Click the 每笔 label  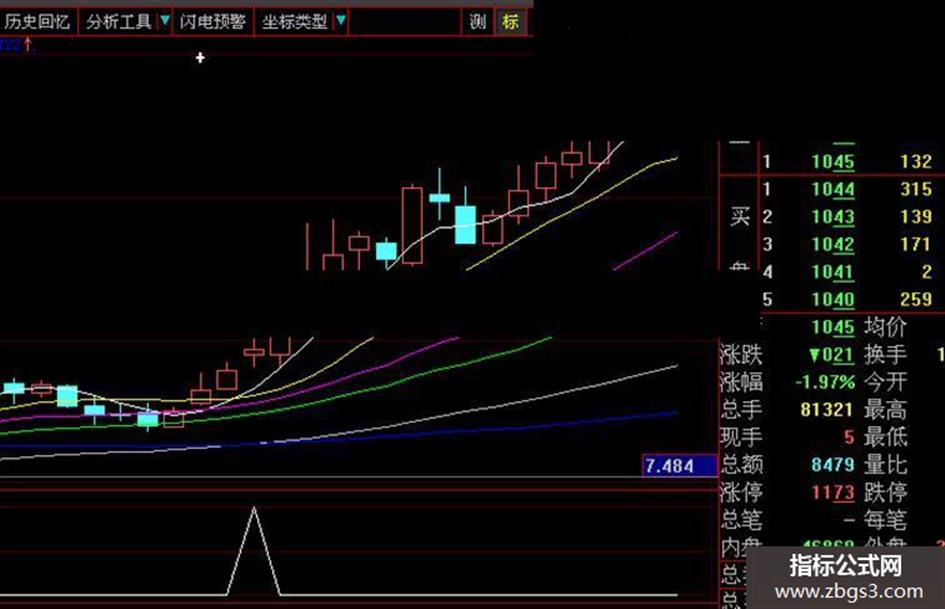click(x=885, y=520)
